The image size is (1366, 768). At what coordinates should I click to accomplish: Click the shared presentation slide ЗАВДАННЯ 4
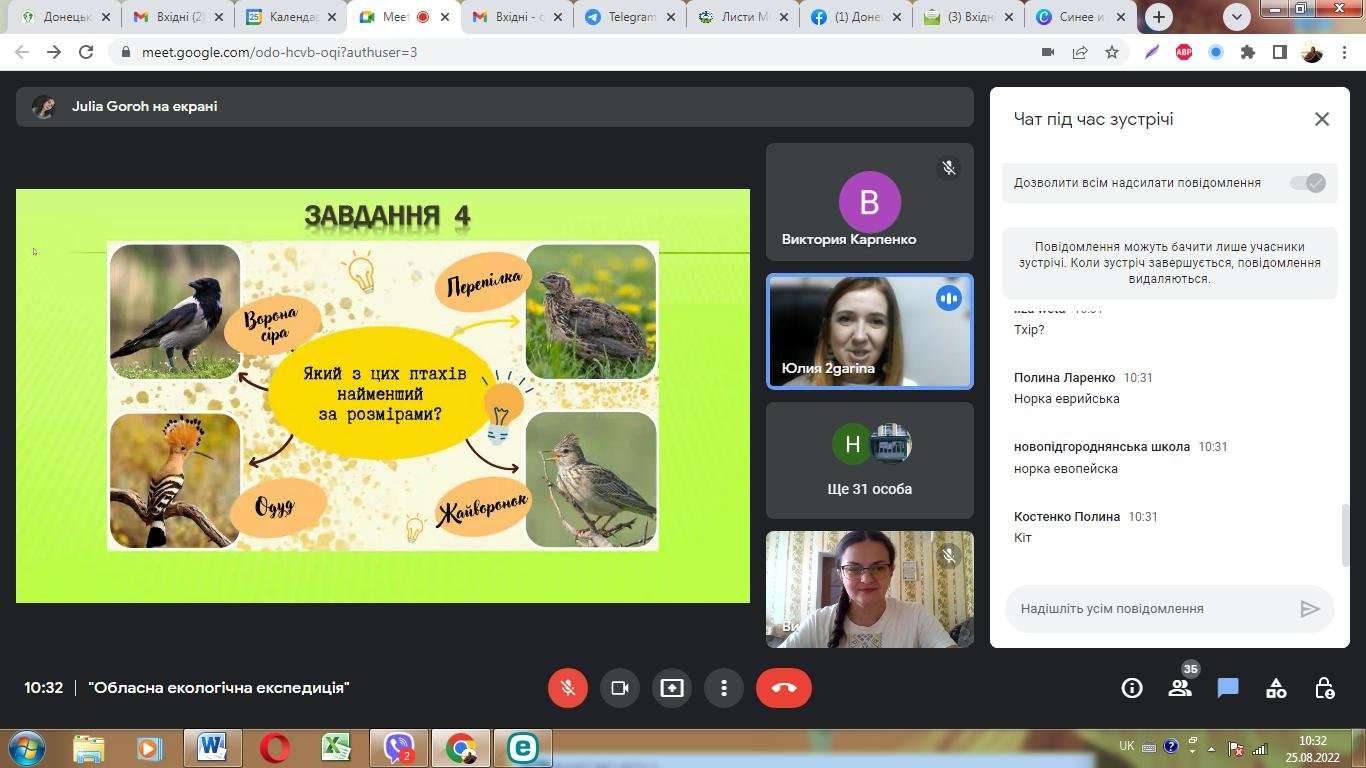click(383, 396)
